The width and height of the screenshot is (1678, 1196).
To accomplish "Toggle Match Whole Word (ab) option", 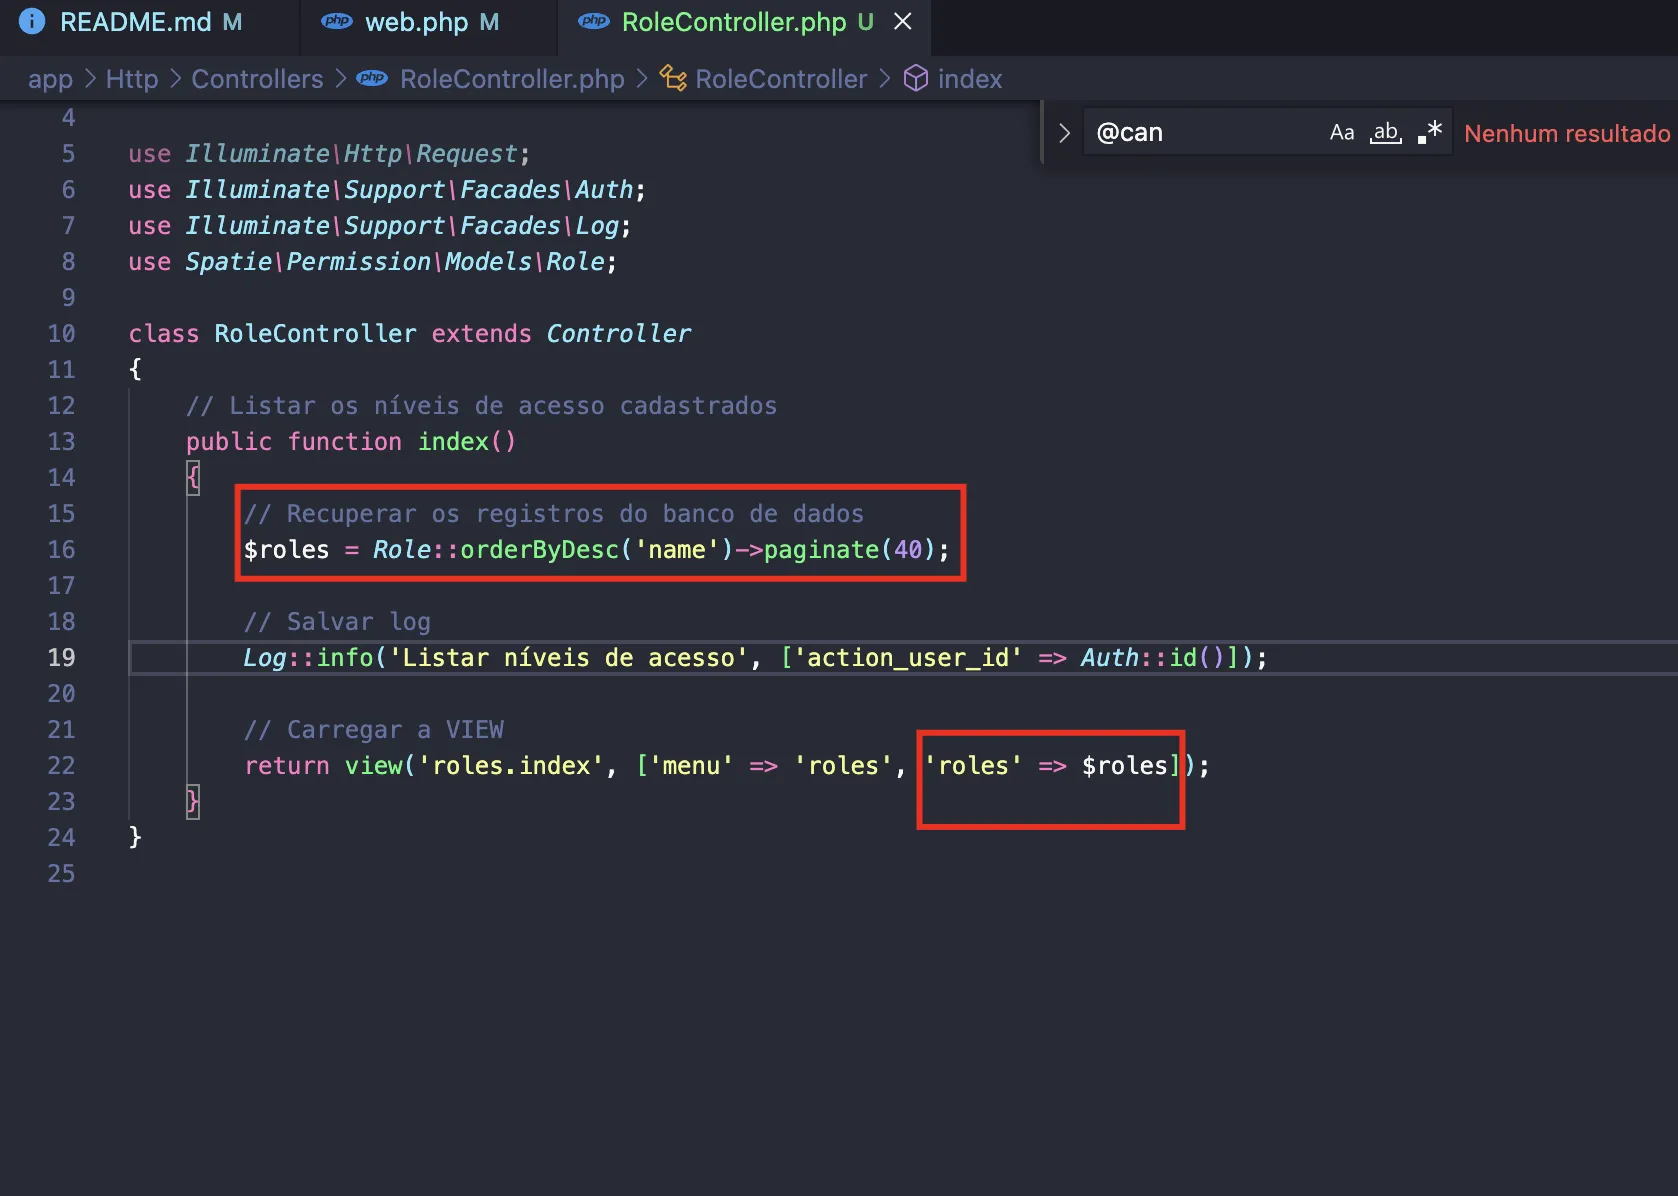I will (x=1385, y=133).
